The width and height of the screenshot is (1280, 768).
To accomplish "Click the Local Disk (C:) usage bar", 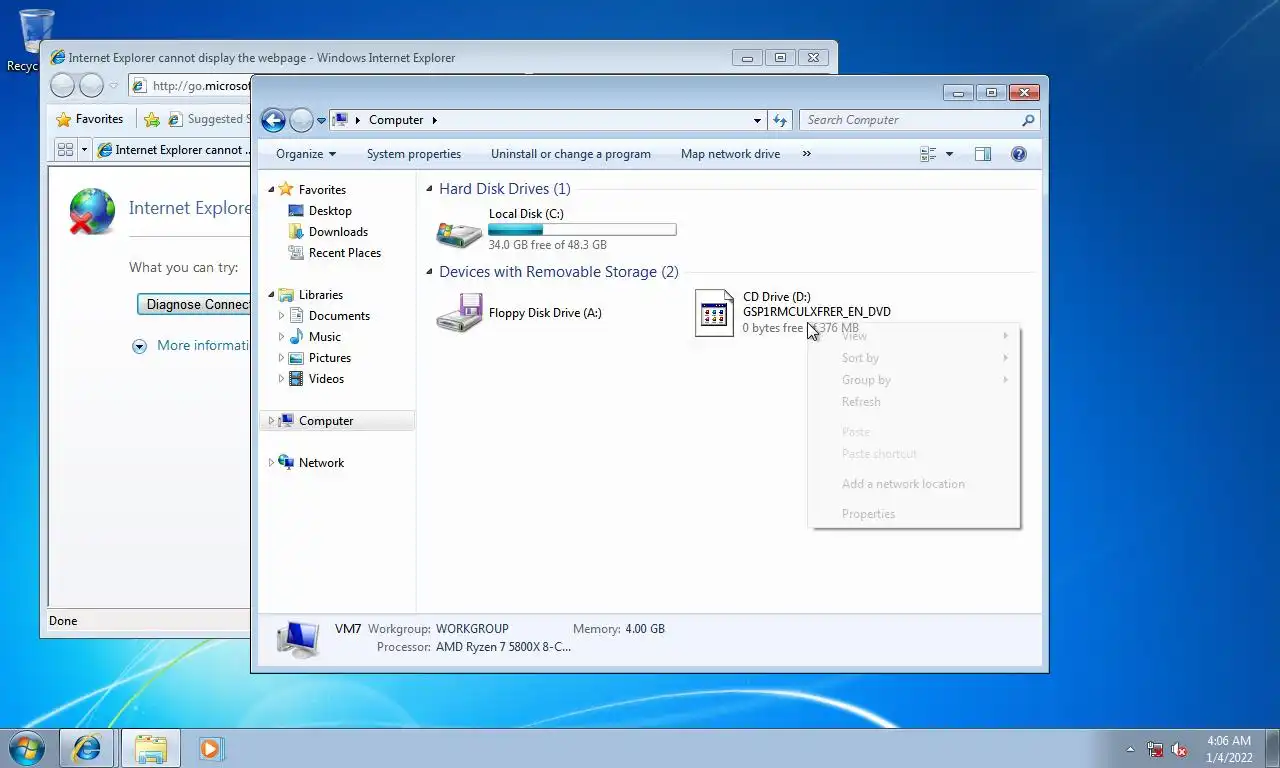I will 582,229.
